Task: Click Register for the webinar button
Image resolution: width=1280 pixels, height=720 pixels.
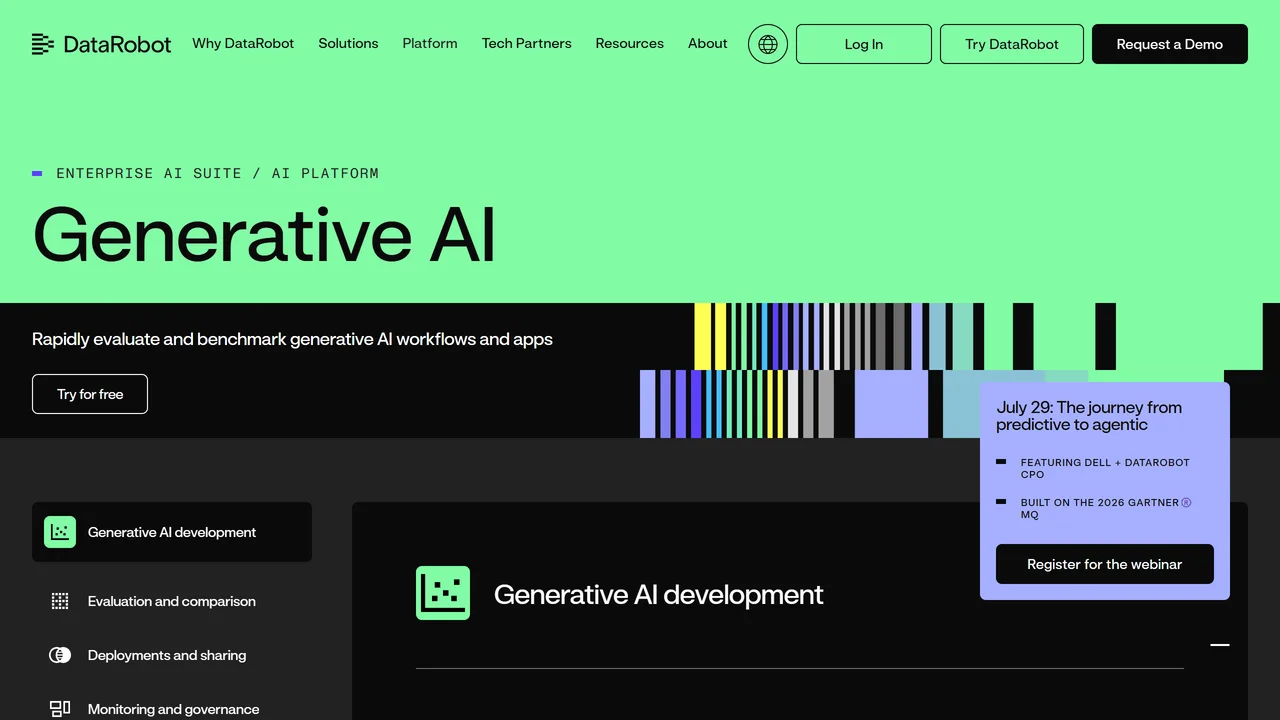Action: click(x=1105, y=564)
